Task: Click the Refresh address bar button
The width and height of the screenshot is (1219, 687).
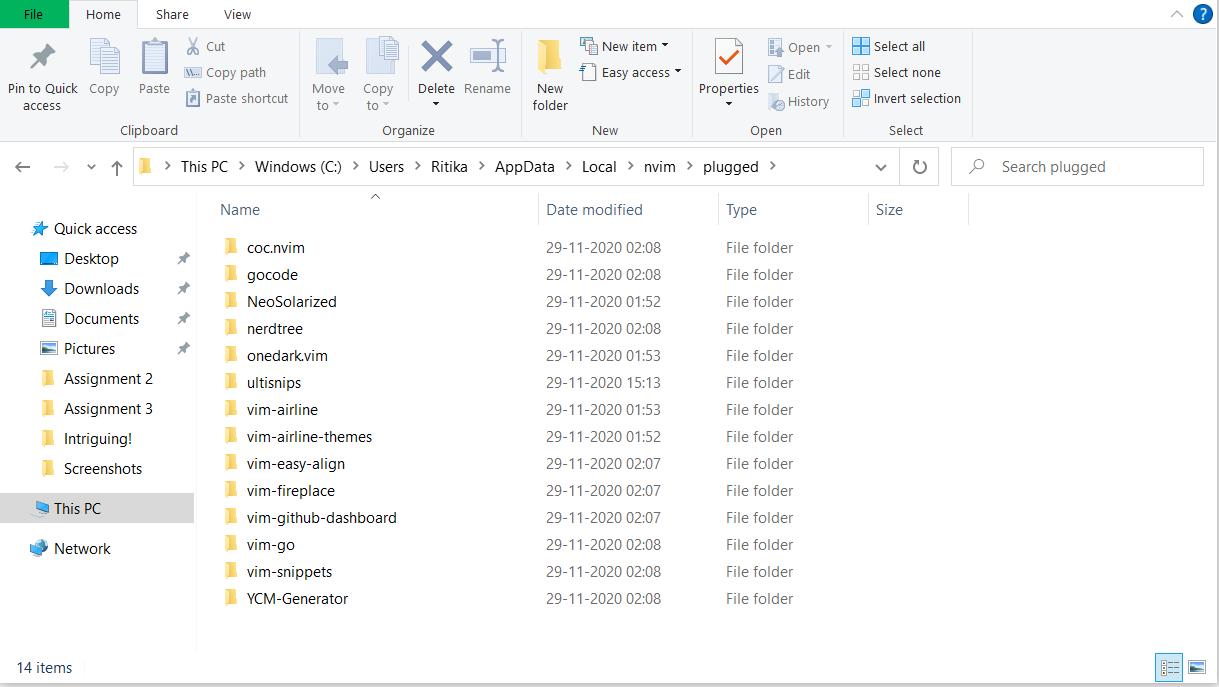Action: 919,167
